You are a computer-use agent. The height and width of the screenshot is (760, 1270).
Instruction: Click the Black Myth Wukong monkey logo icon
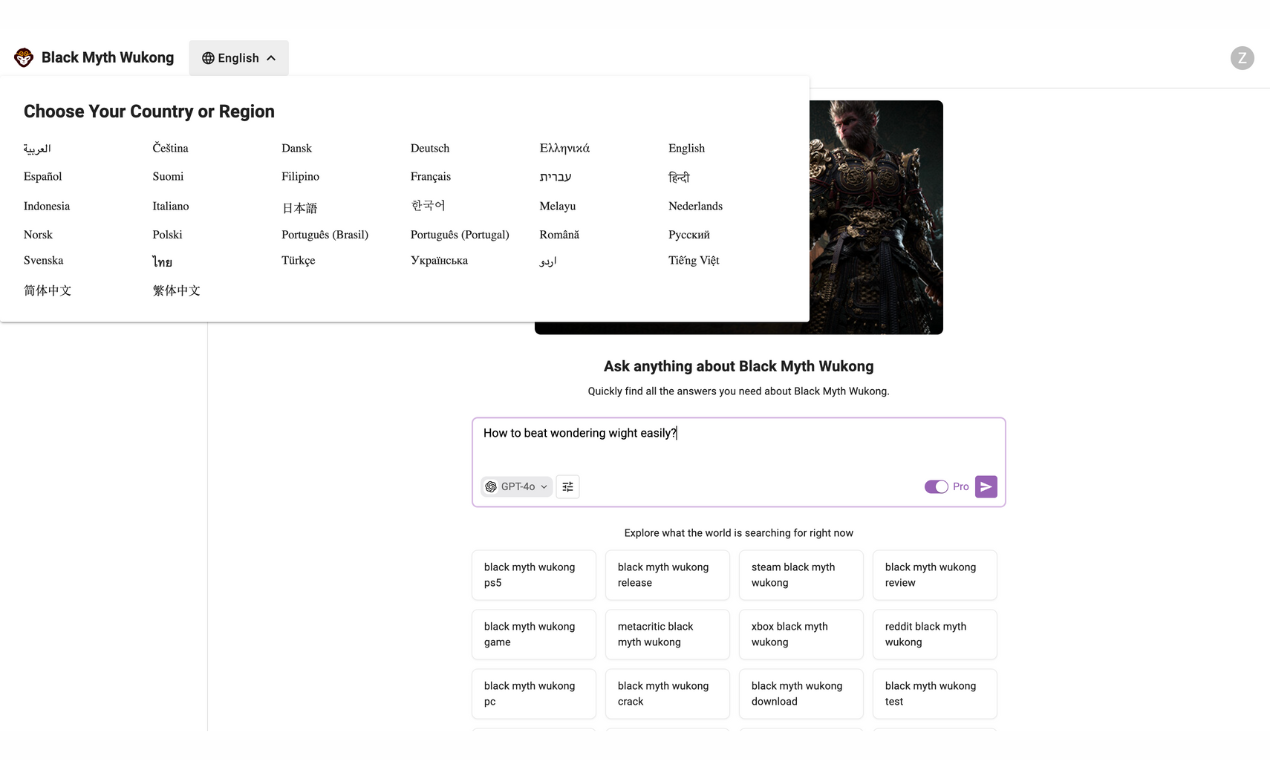pos(24,58)
